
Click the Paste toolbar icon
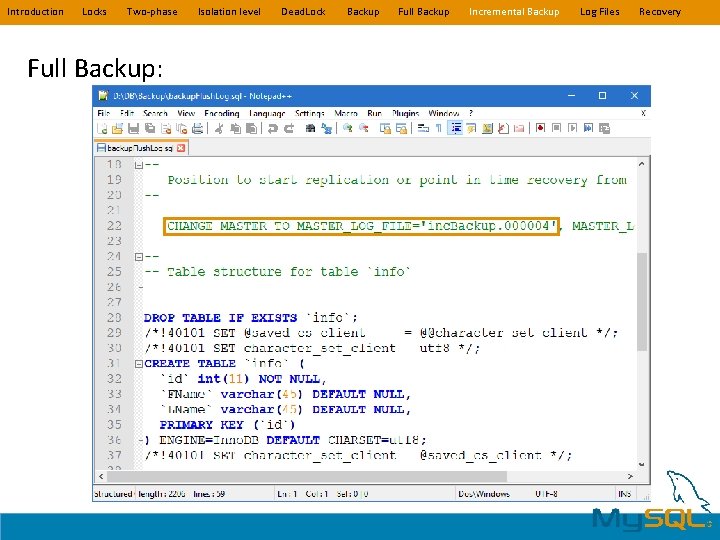[x=251, y=129]
